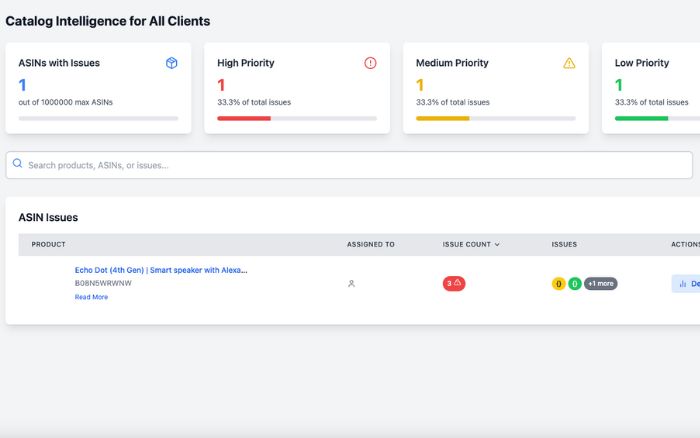Focus the search products, ASINs, or issues field
700x438 pixels.
(349, 165)
